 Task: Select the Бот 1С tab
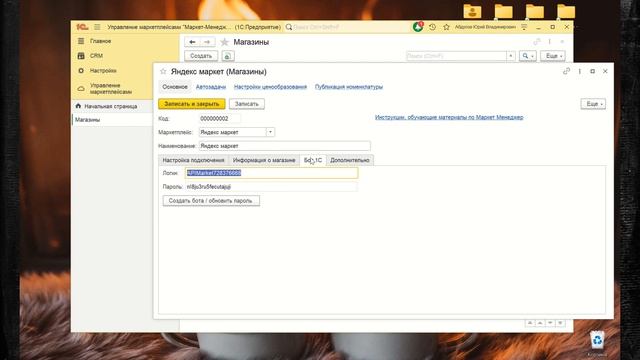(x=313, y=160)
